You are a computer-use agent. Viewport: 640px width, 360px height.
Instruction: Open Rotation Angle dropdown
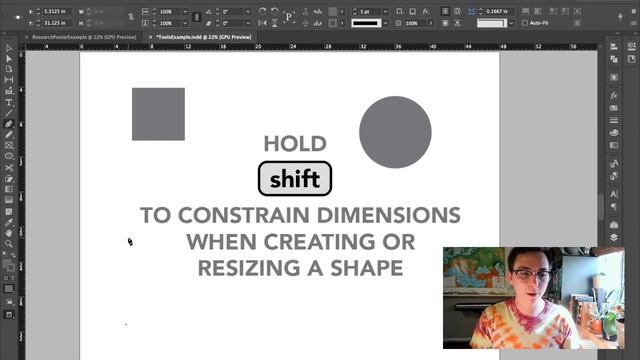click(248, 12)
